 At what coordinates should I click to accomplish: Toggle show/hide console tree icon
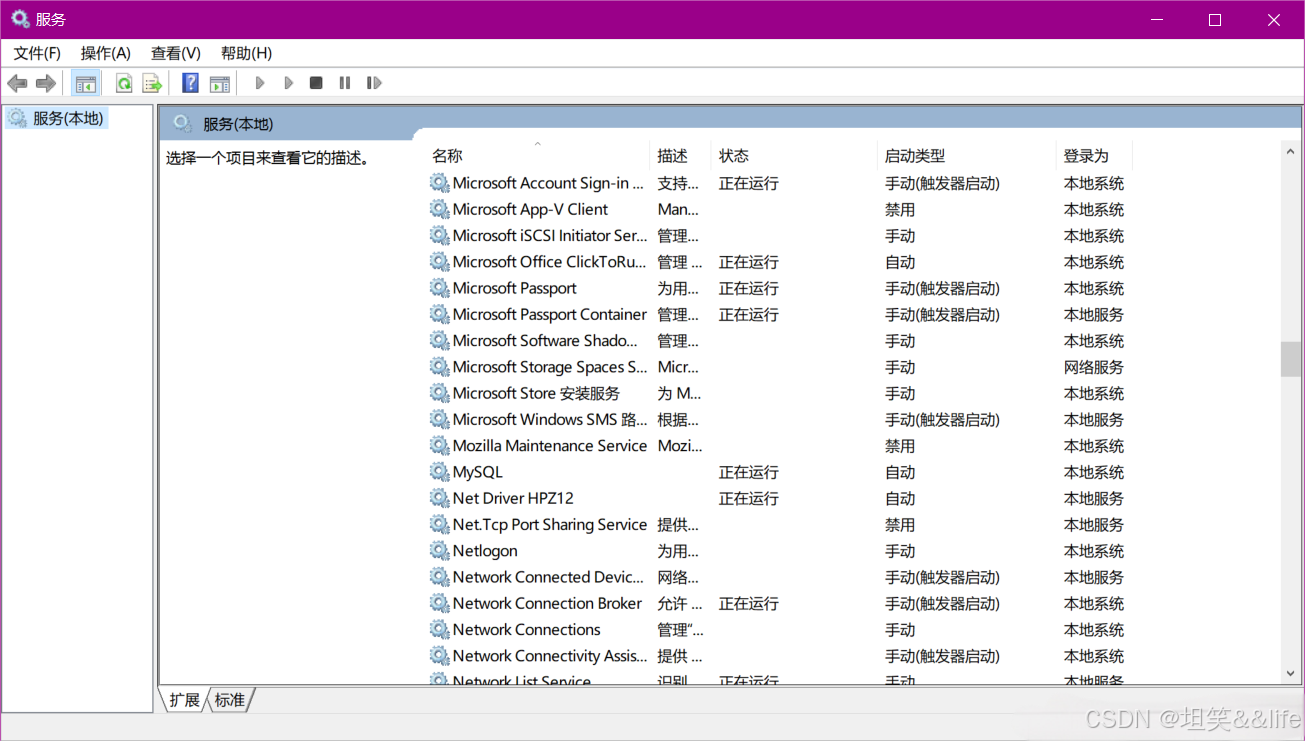[x=86, y=83]
